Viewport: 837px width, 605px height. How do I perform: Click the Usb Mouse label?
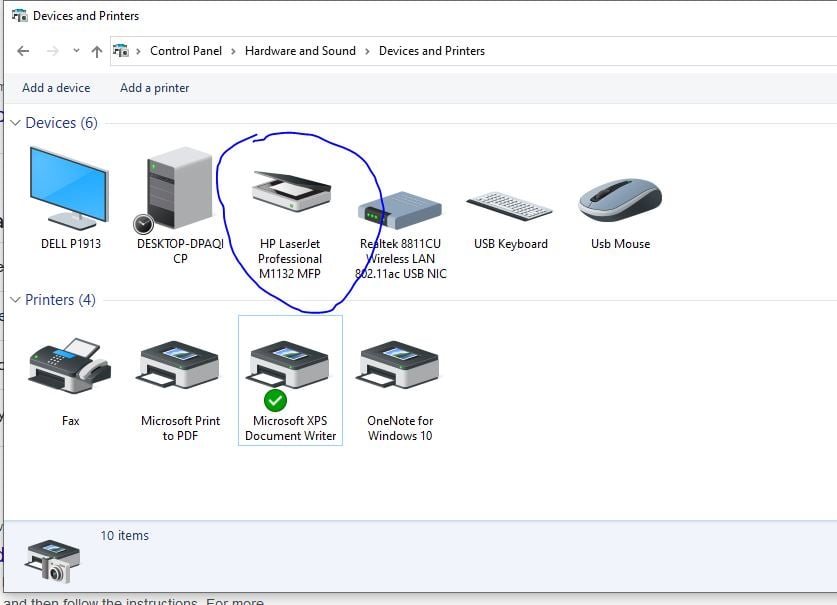click(x=620, y=243)
